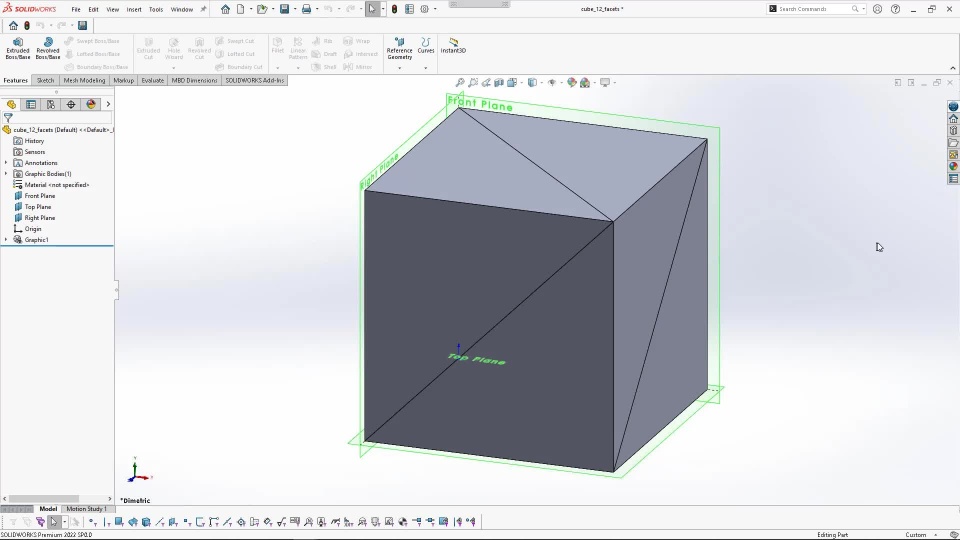
Task: Select Front Plane in feature tree
Action: pyautogui.click(x=40, y=196)
